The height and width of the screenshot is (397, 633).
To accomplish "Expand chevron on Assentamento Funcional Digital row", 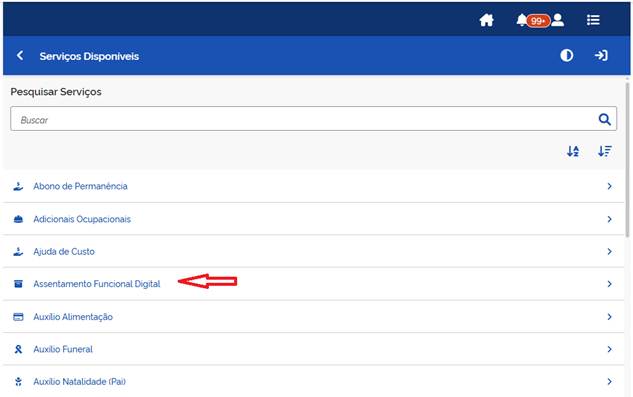I will [610, 284].
